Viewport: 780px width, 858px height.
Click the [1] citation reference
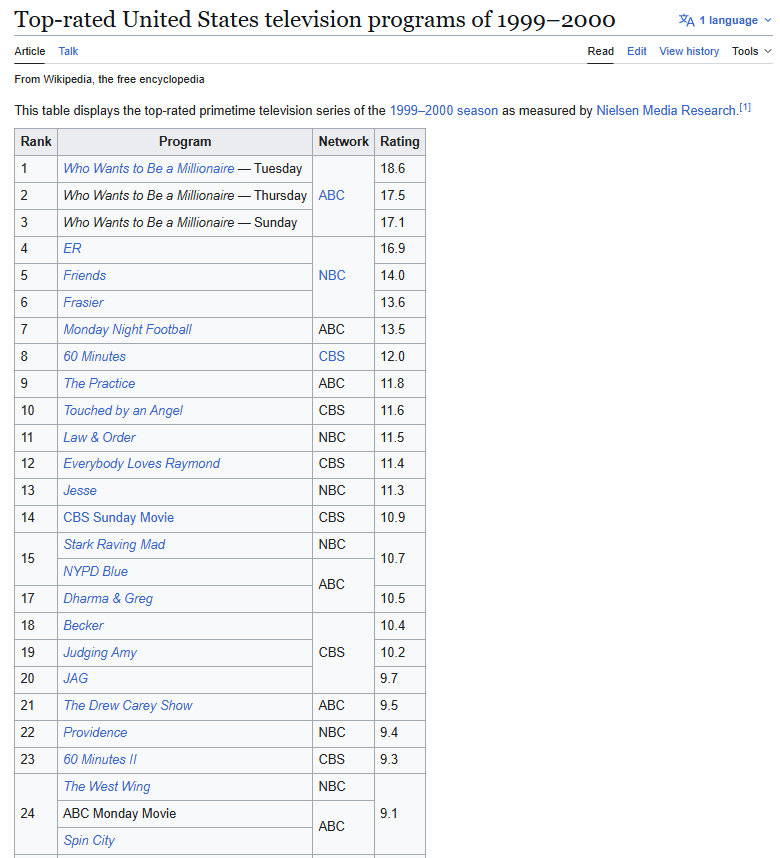(x=745, y=107)
